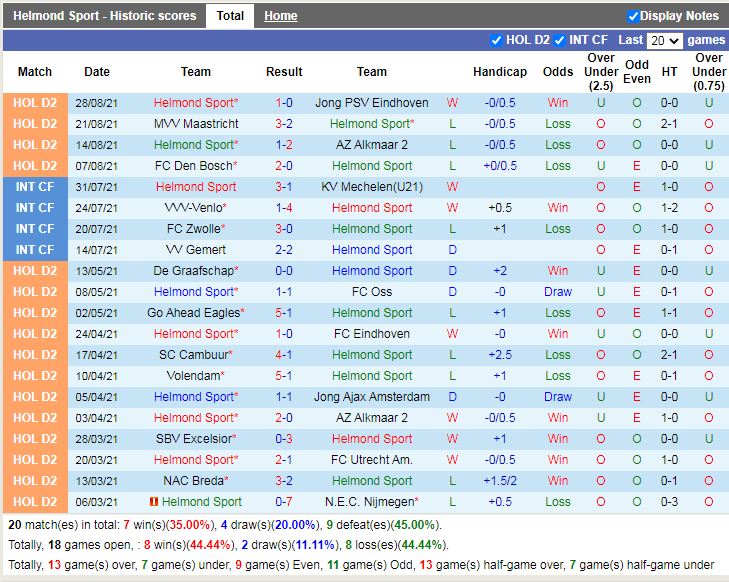Click the date 31/07/21

[x=97, y=187]
